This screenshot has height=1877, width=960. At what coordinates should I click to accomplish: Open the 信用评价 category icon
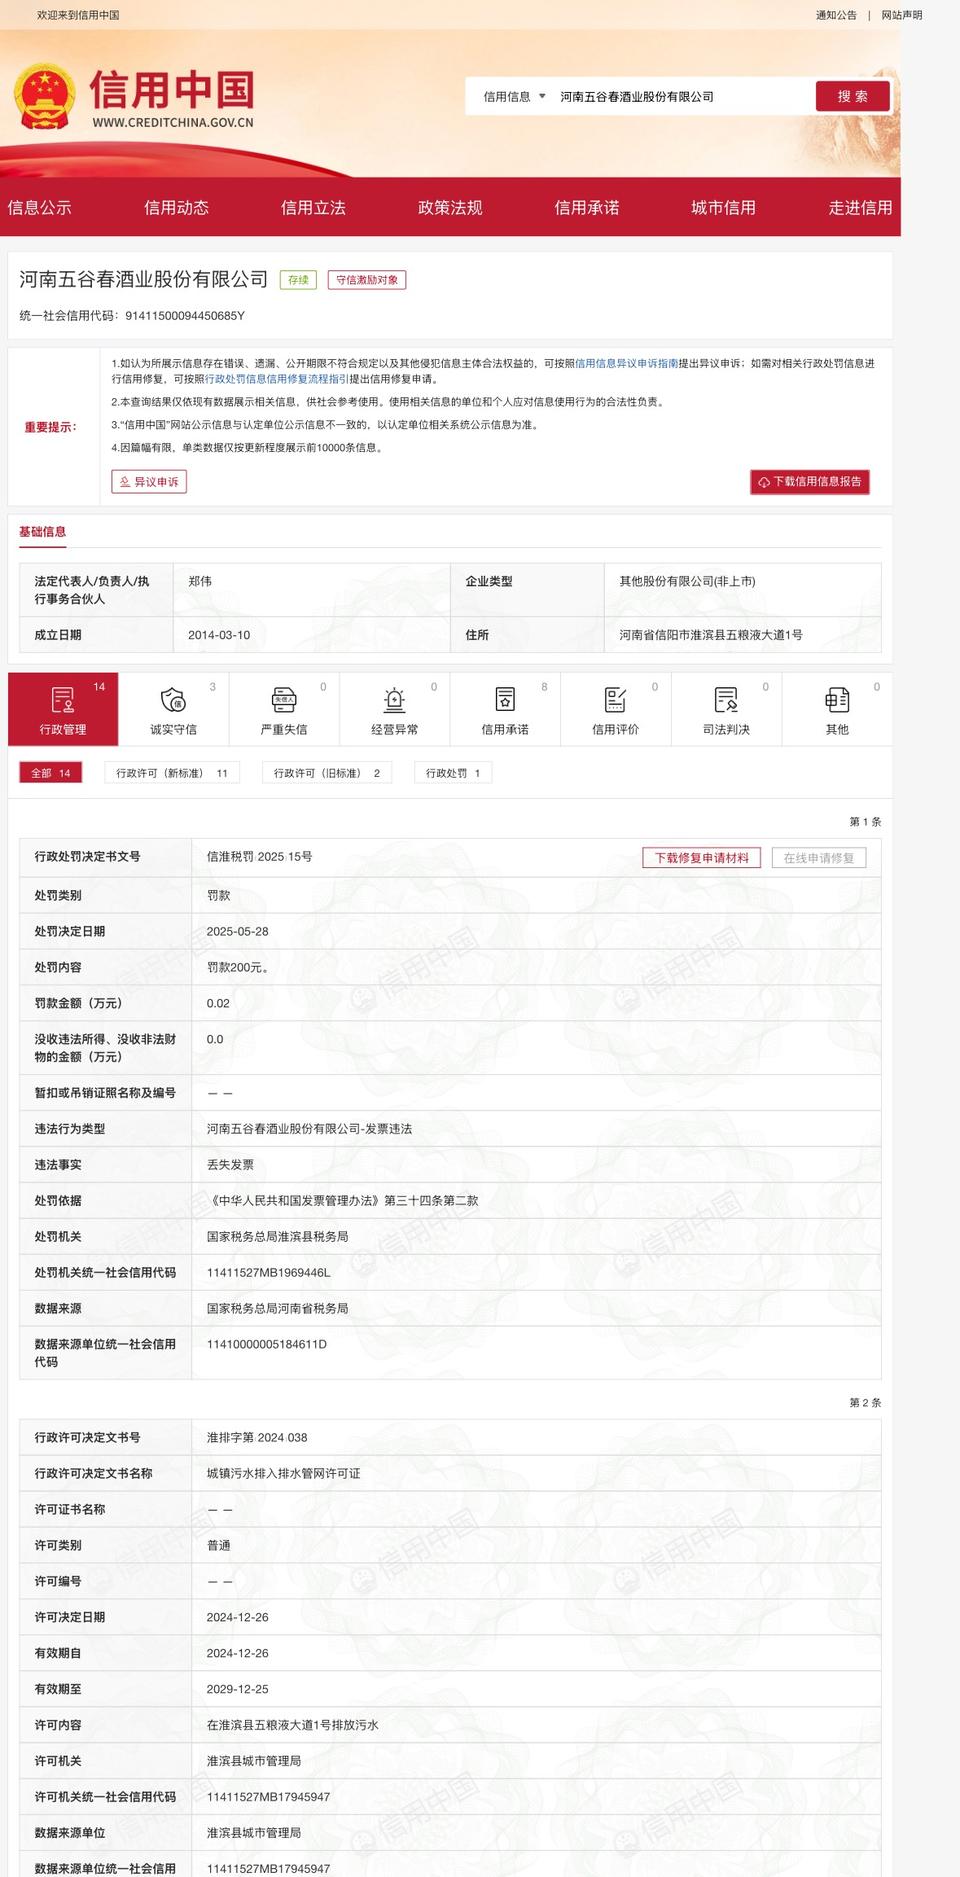(x=615, y=700)
